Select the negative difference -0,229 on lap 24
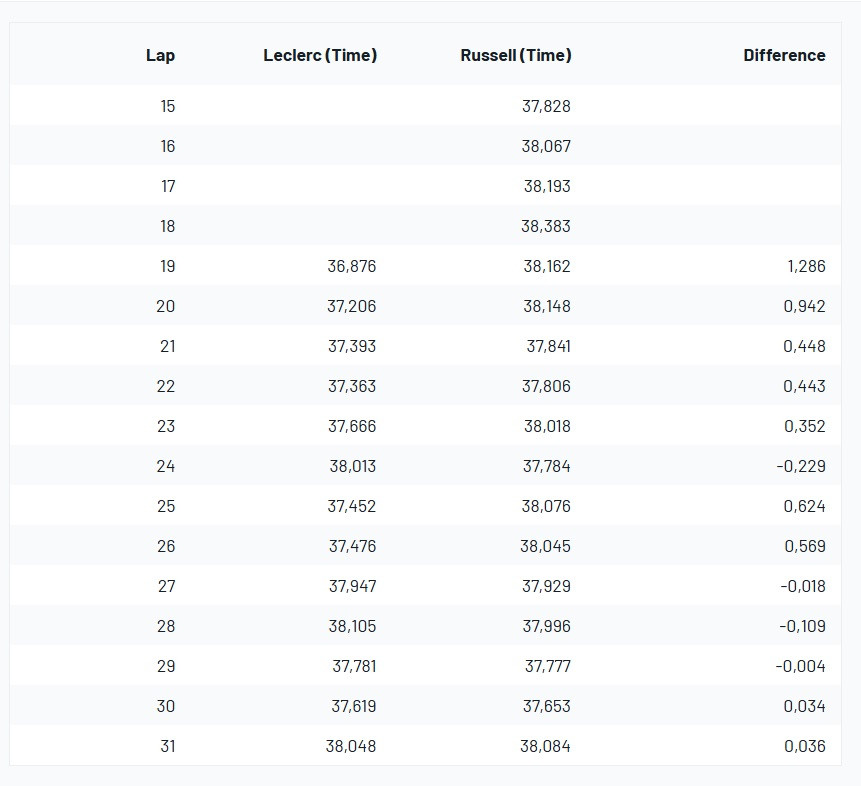This screenshot has height=786, width=861. click(802, 466)
